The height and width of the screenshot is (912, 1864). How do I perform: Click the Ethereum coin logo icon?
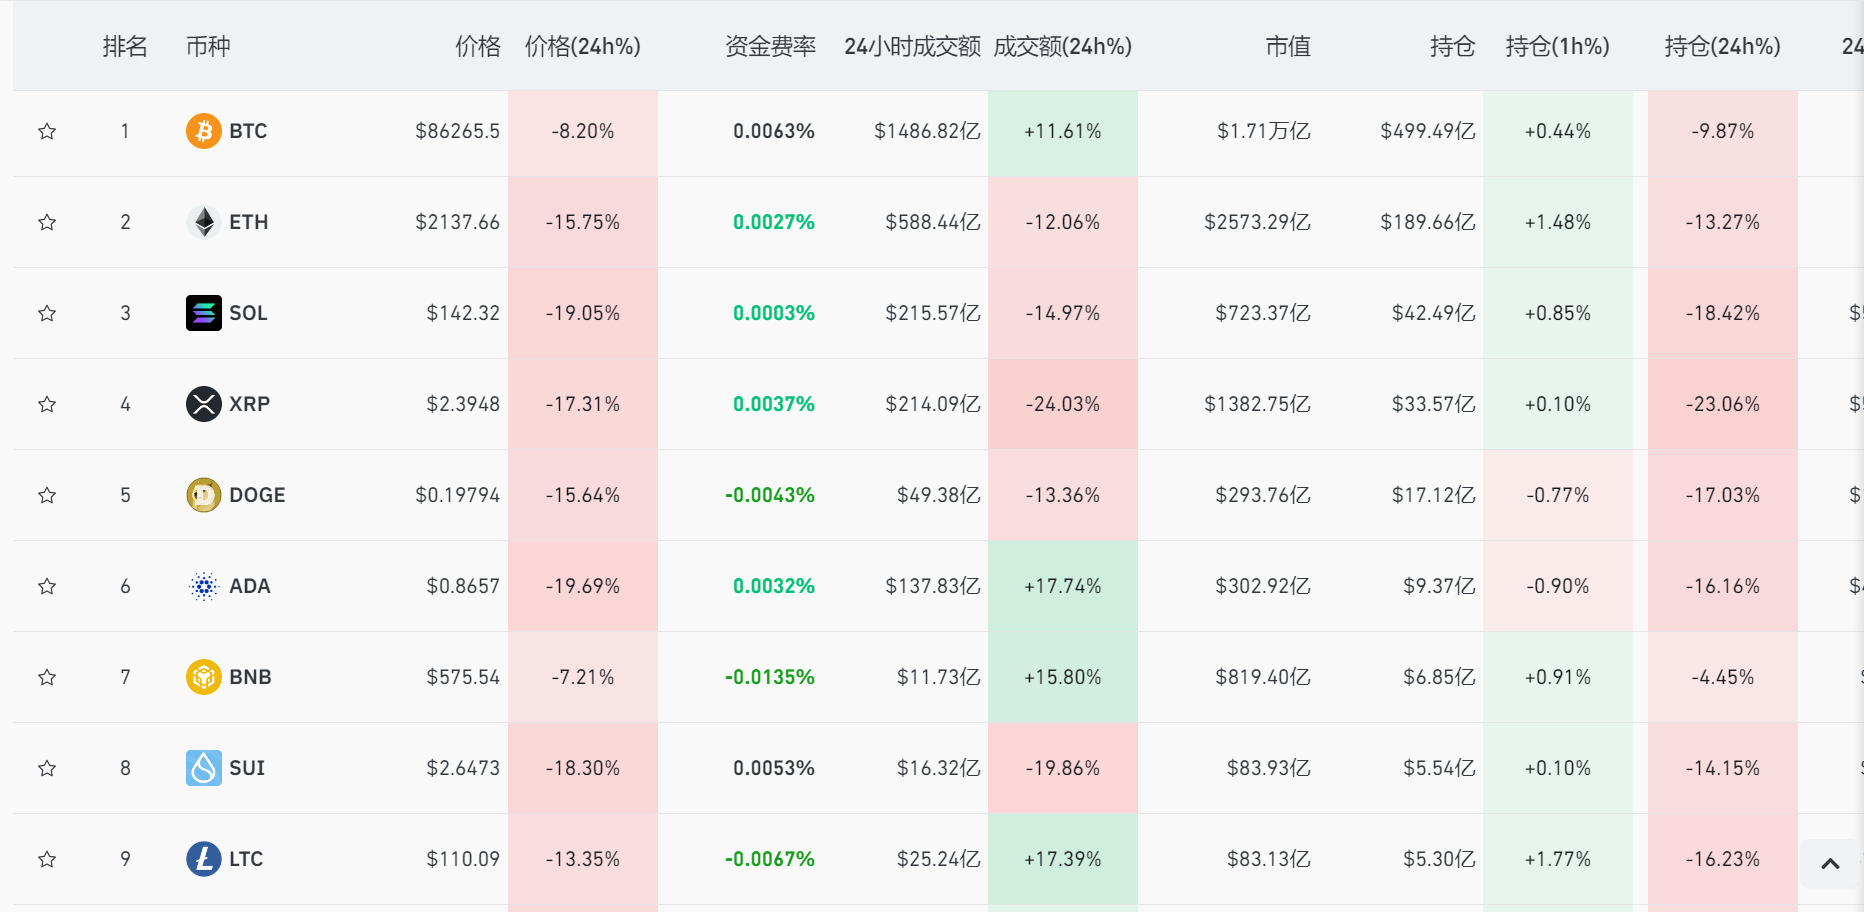(x=203, y=222)
